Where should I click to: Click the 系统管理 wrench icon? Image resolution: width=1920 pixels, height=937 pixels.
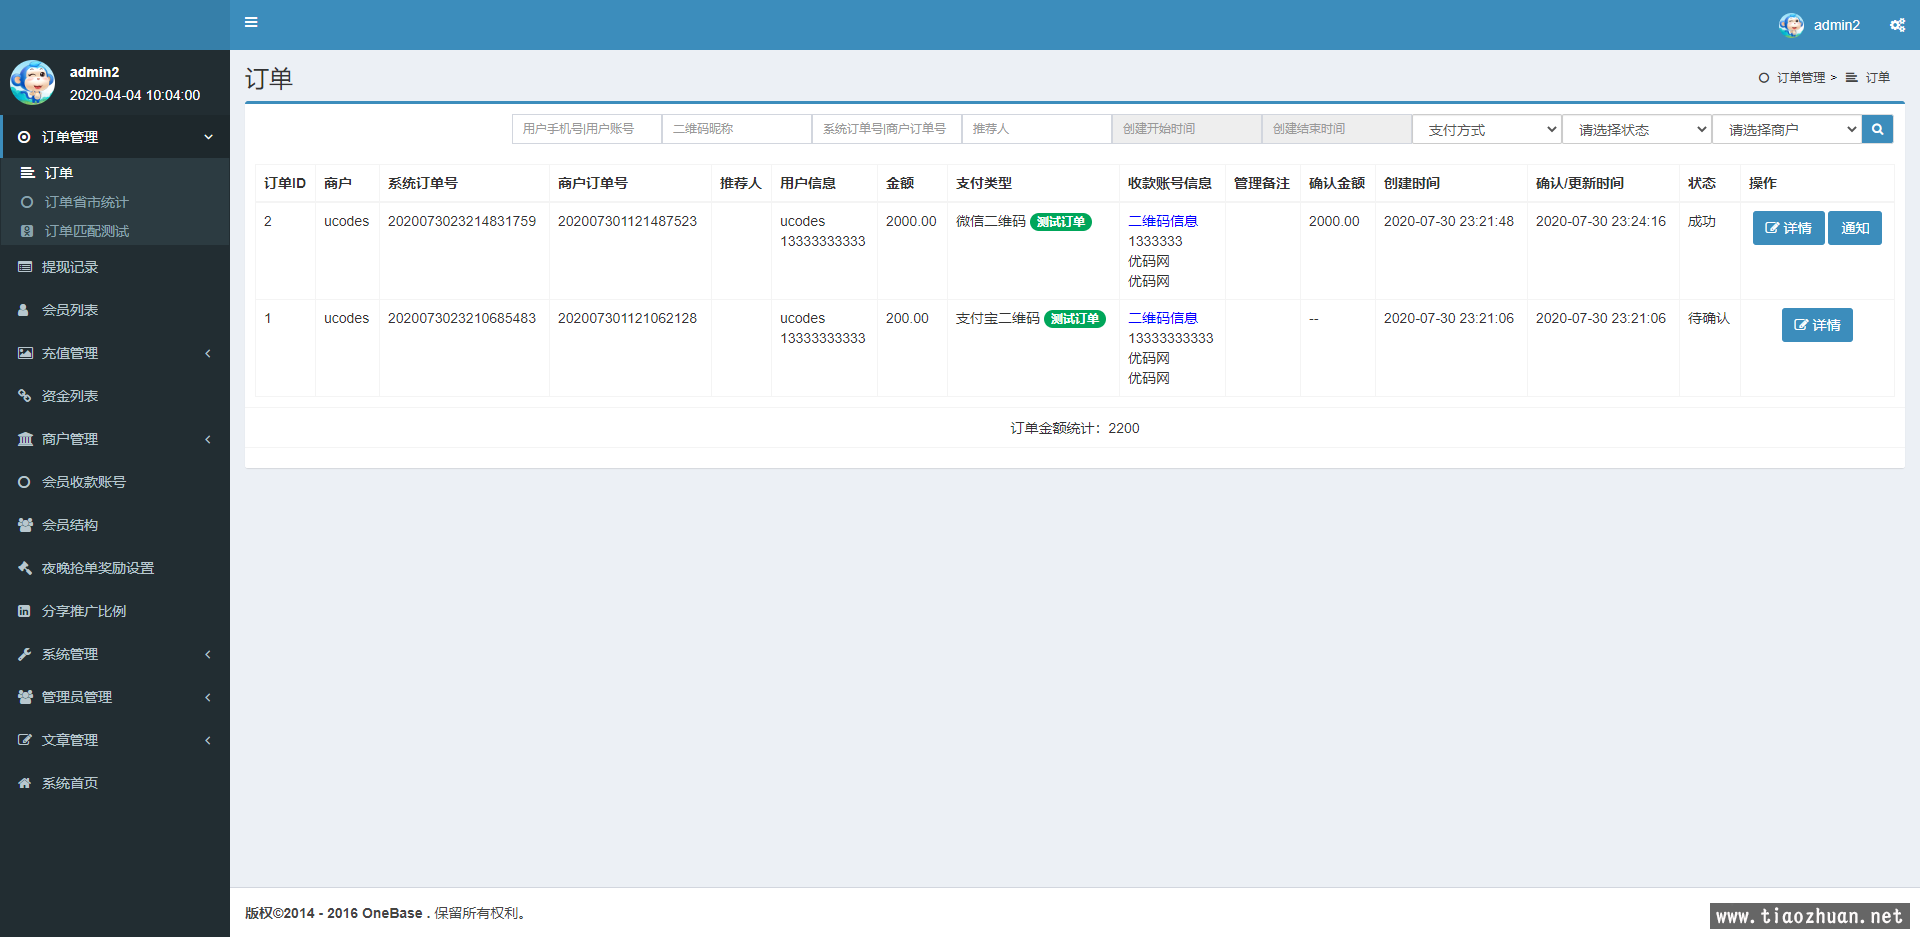pos(25,654)
